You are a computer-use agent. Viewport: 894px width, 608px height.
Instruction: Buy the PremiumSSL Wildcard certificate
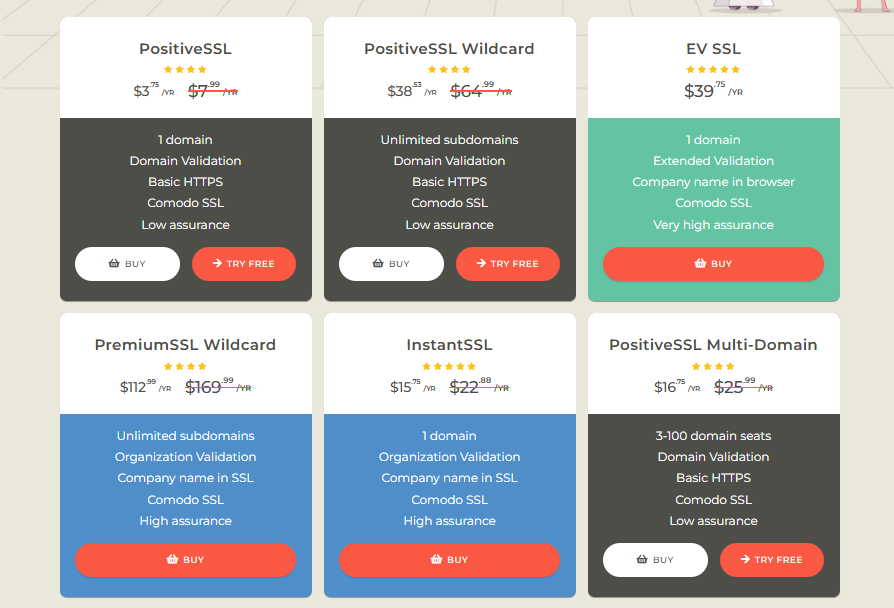[185, 560]
